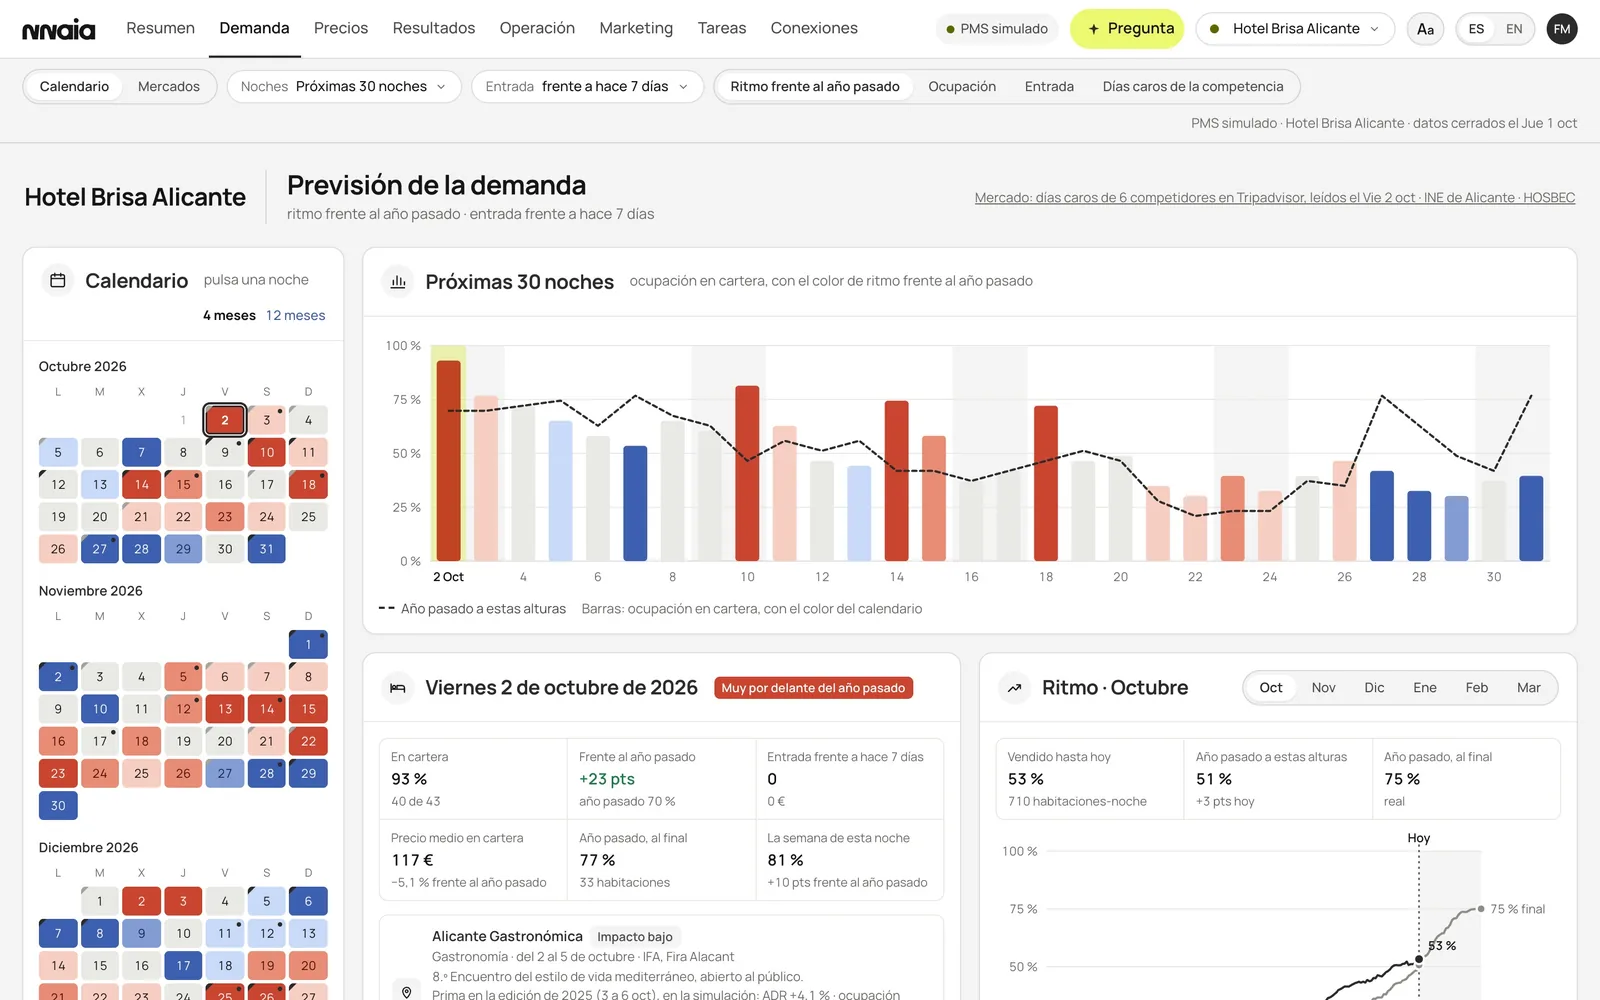Viewport: 1600px width, 1000px height.
Task: Click the location pin icon under Alicante Gastronómica
Action: (x=407, y=992)
